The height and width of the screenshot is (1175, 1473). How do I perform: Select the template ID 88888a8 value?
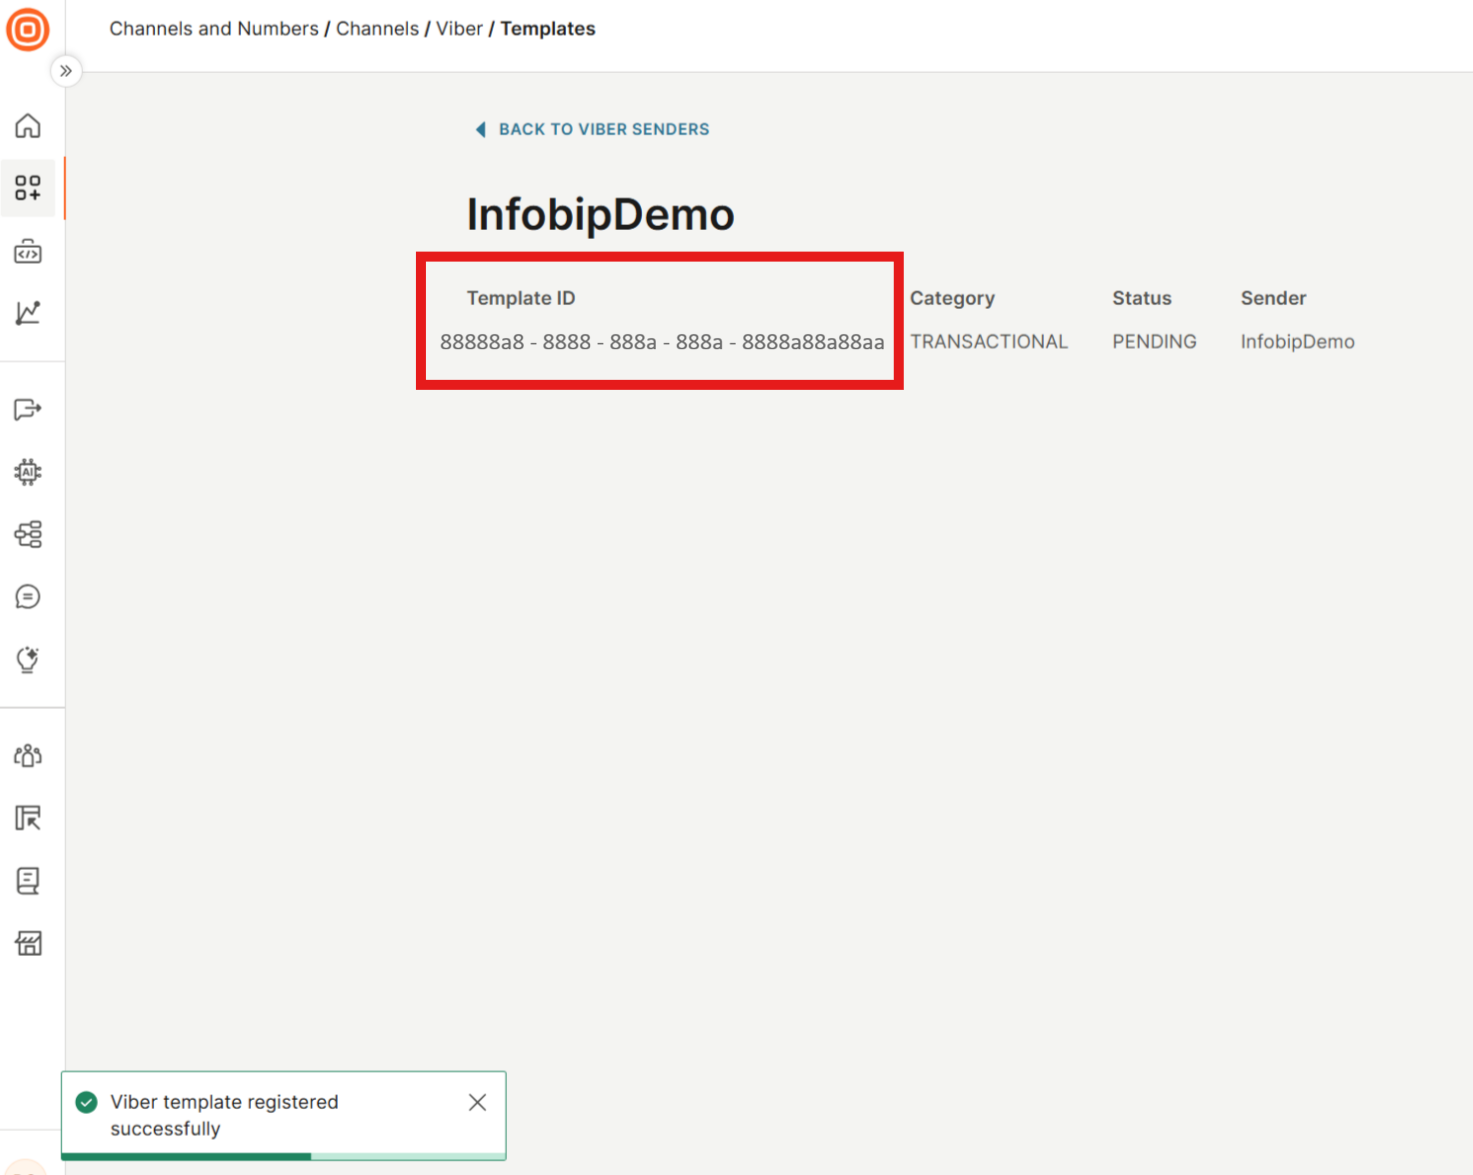(x=662, y=342)
